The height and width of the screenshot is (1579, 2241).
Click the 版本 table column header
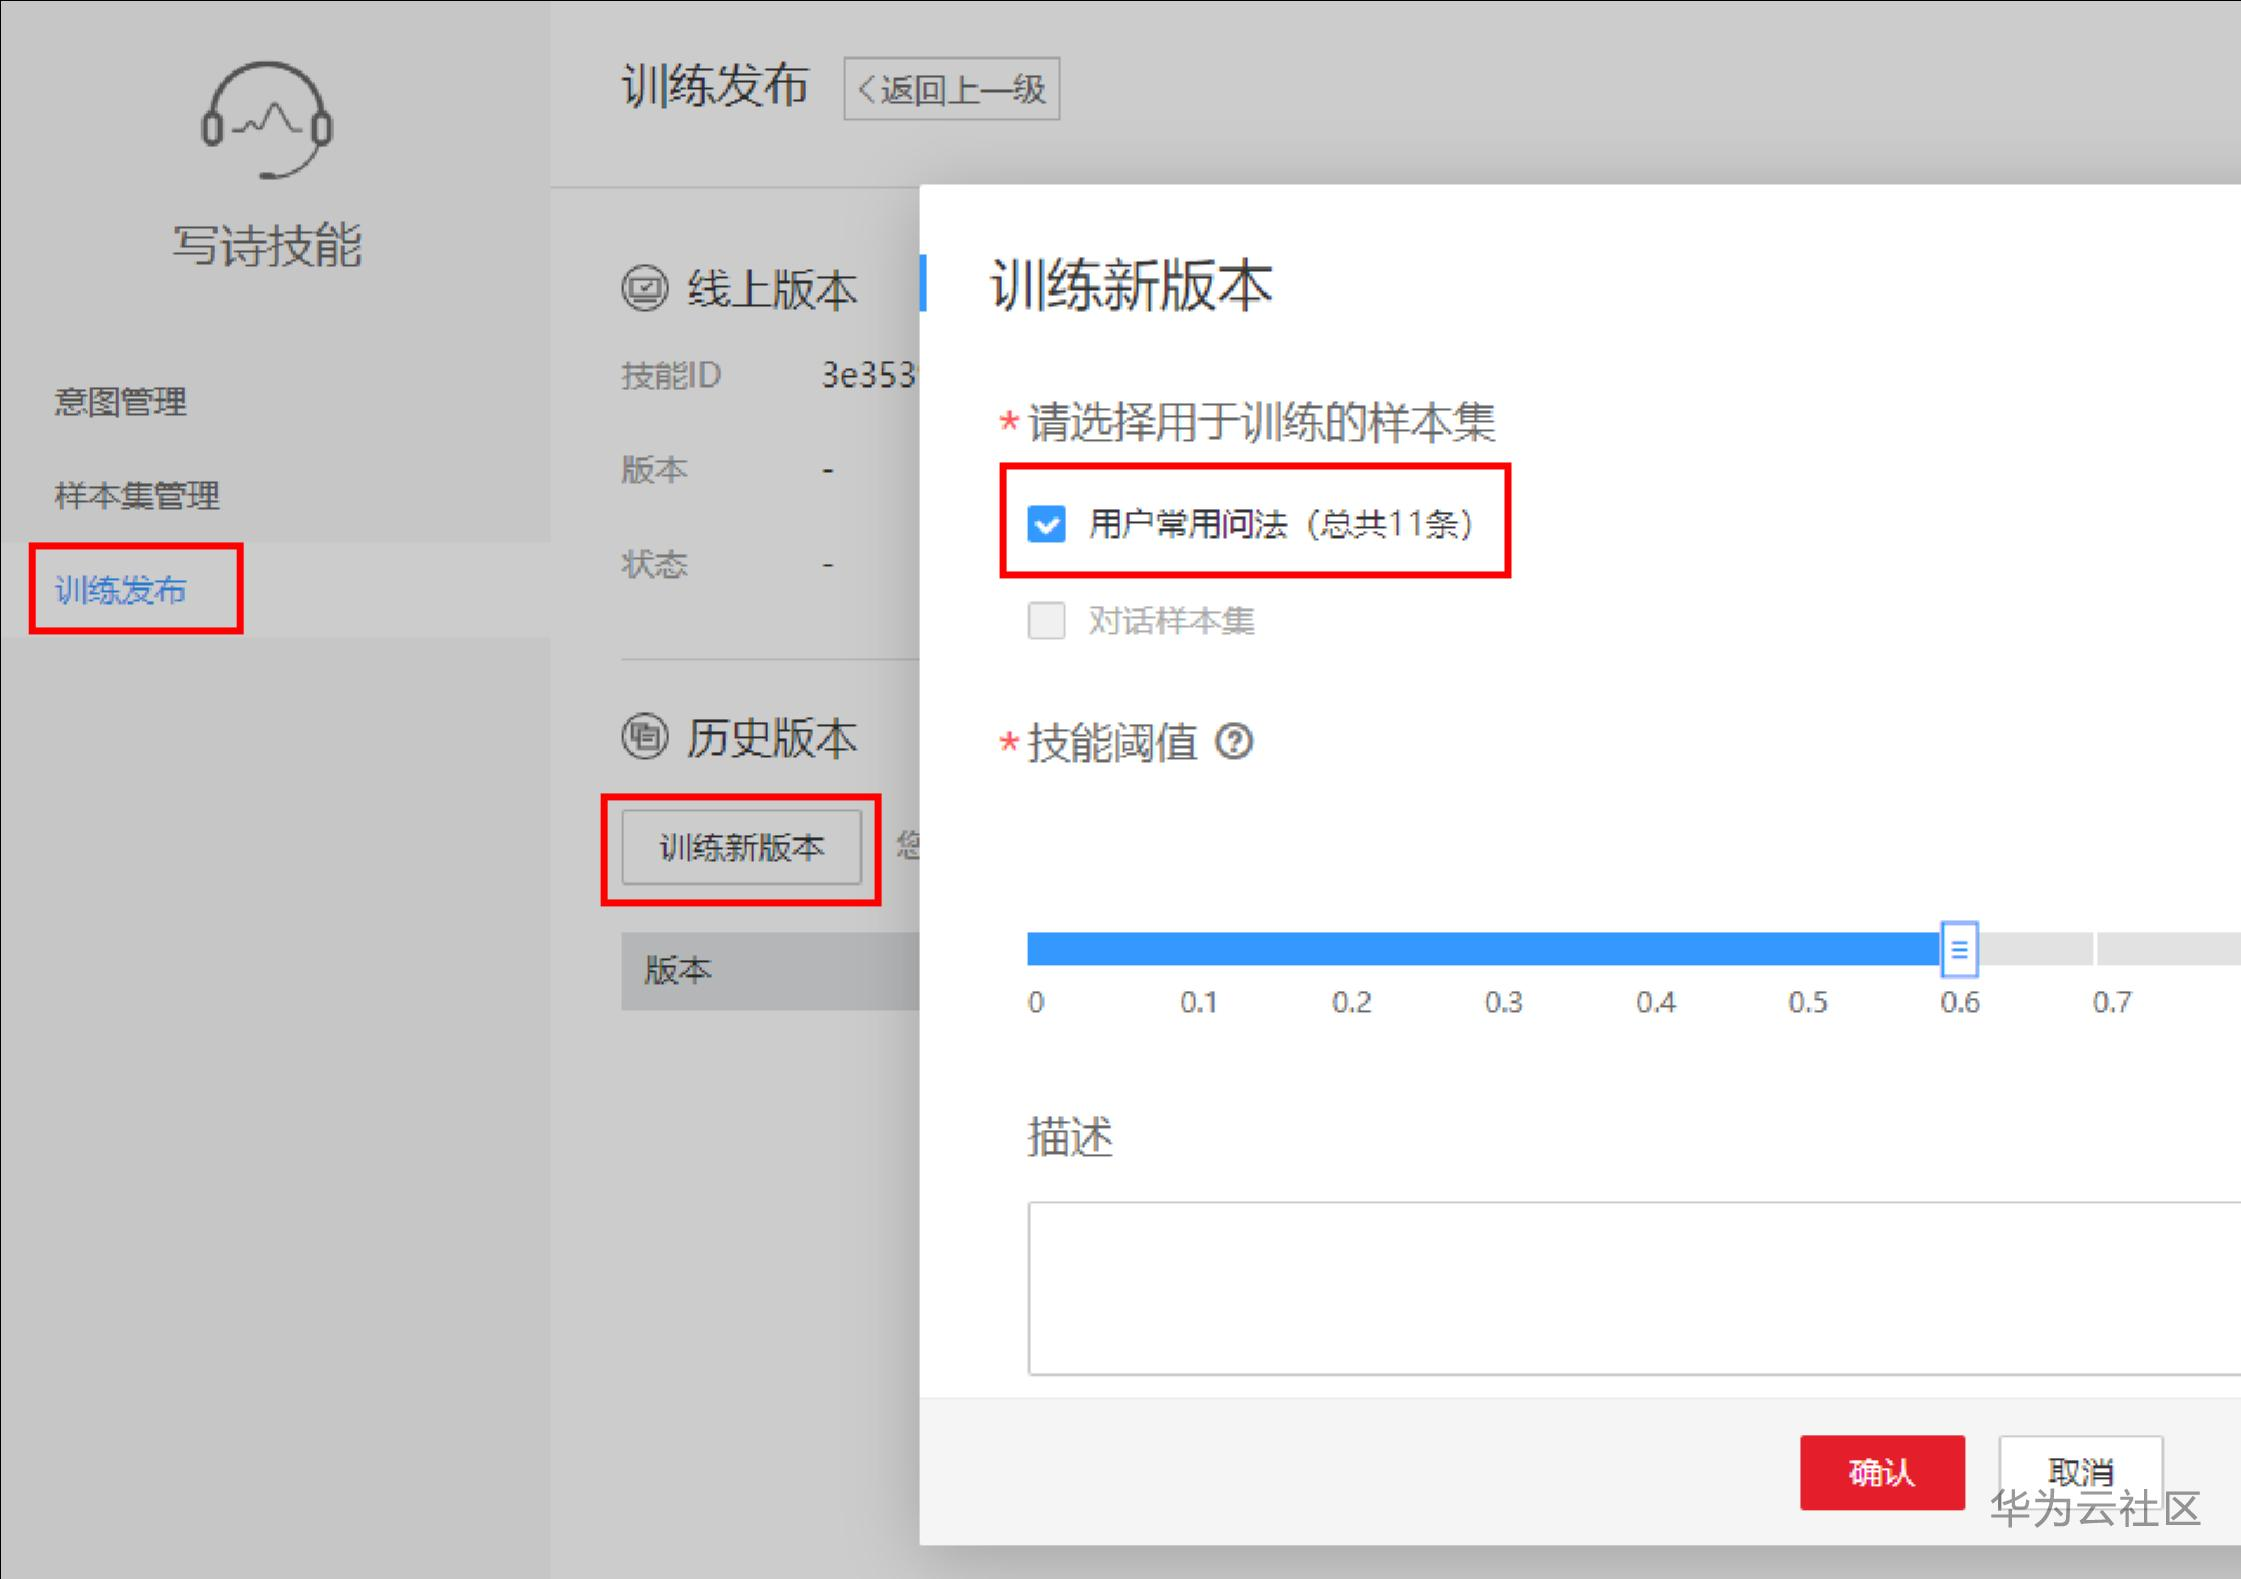click(678, 970)
